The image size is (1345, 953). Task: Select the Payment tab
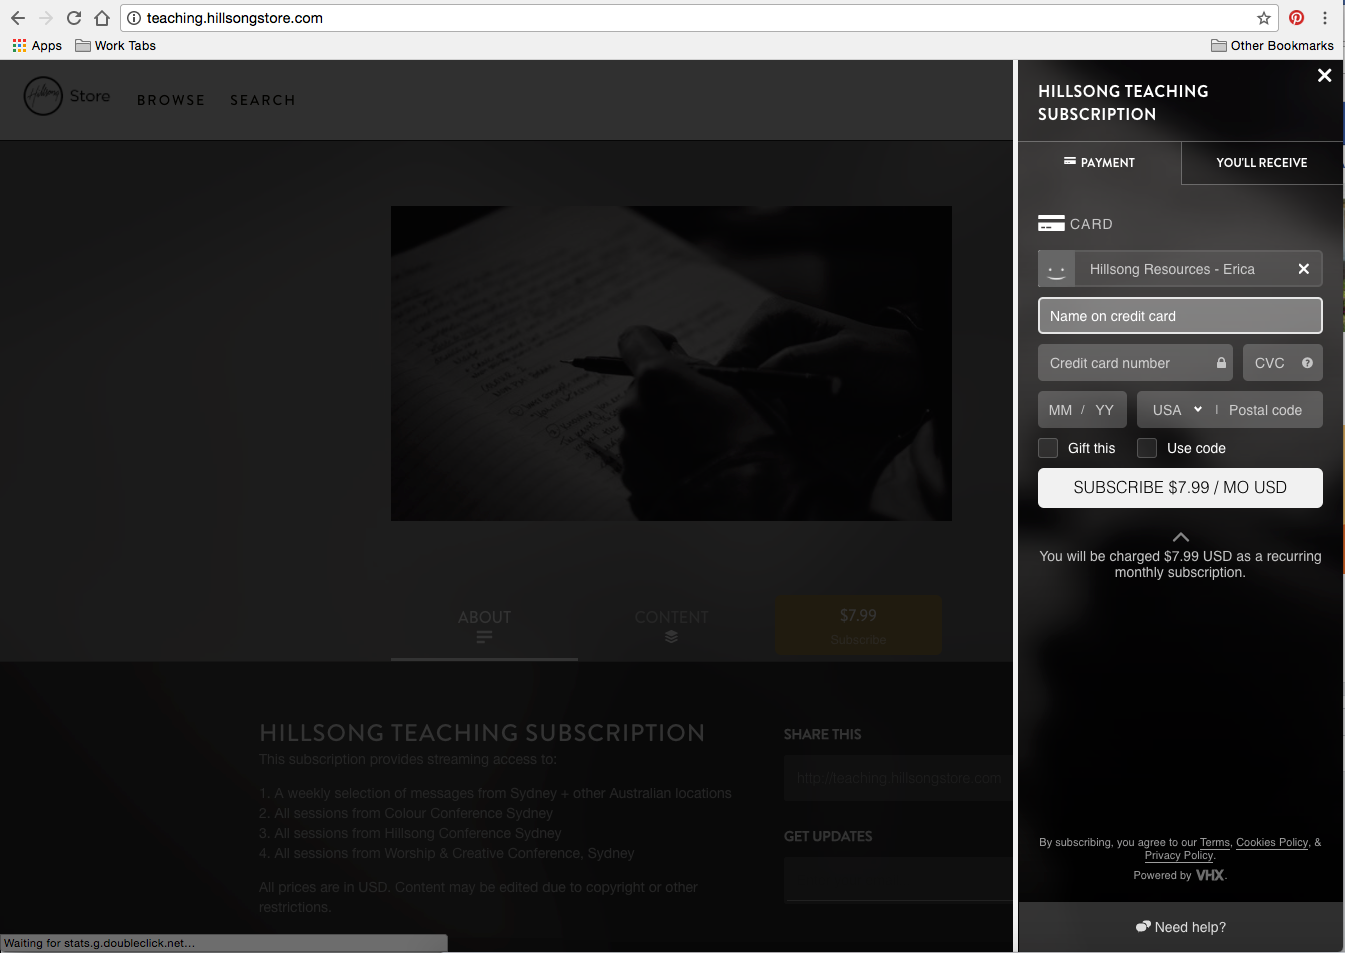tap(1099, 163)
